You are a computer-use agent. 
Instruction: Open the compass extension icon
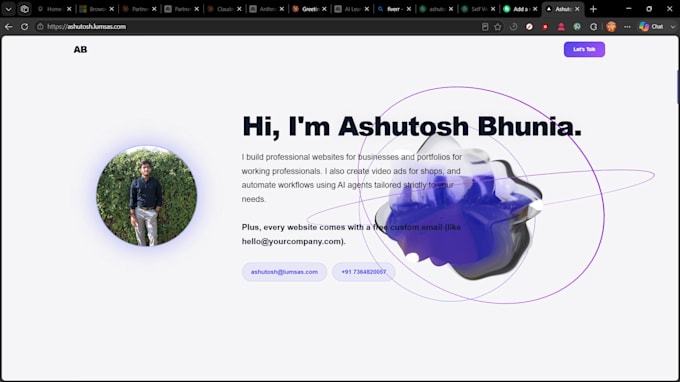point(529,26)
